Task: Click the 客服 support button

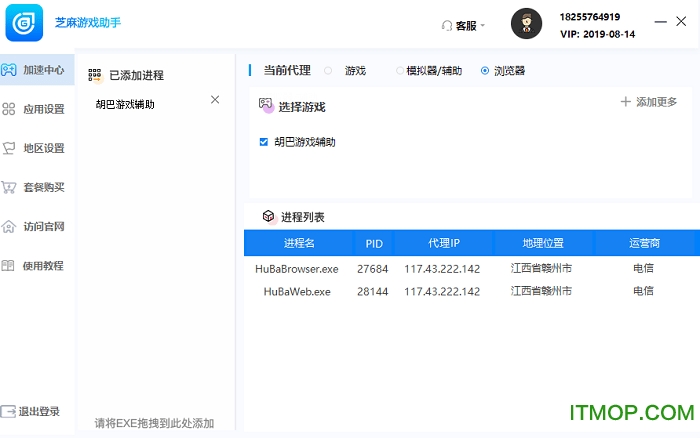Action: (463, 26)
